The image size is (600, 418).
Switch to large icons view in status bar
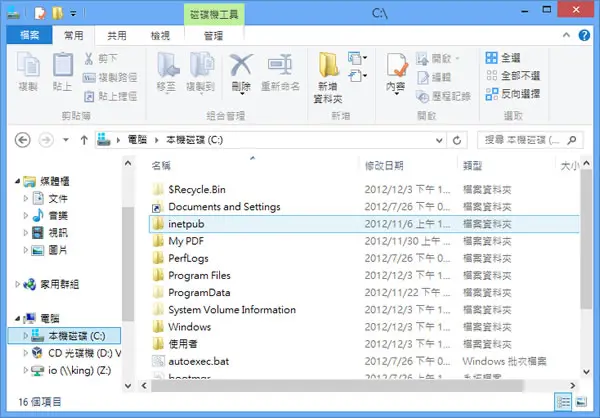click(x=582, y=402)
